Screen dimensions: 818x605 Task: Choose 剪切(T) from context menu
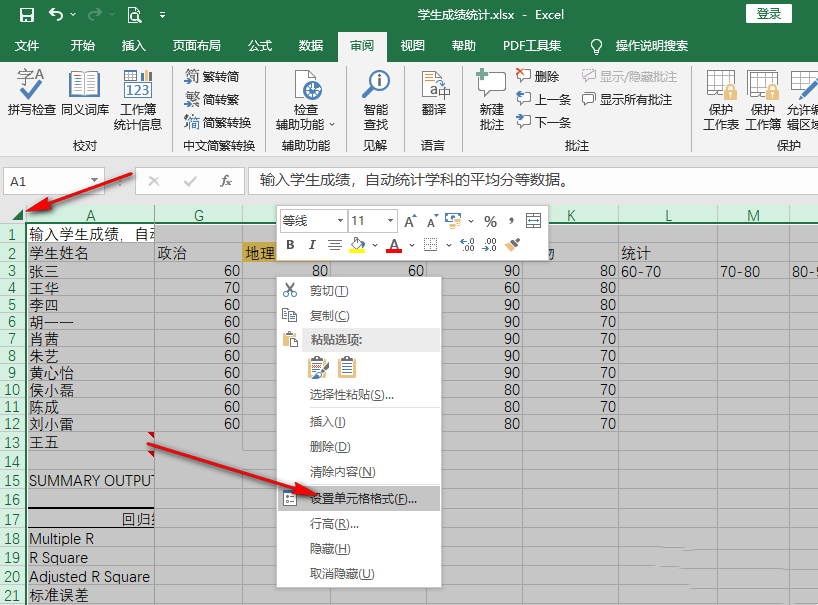pyautogui.click(x=359, y=291)
